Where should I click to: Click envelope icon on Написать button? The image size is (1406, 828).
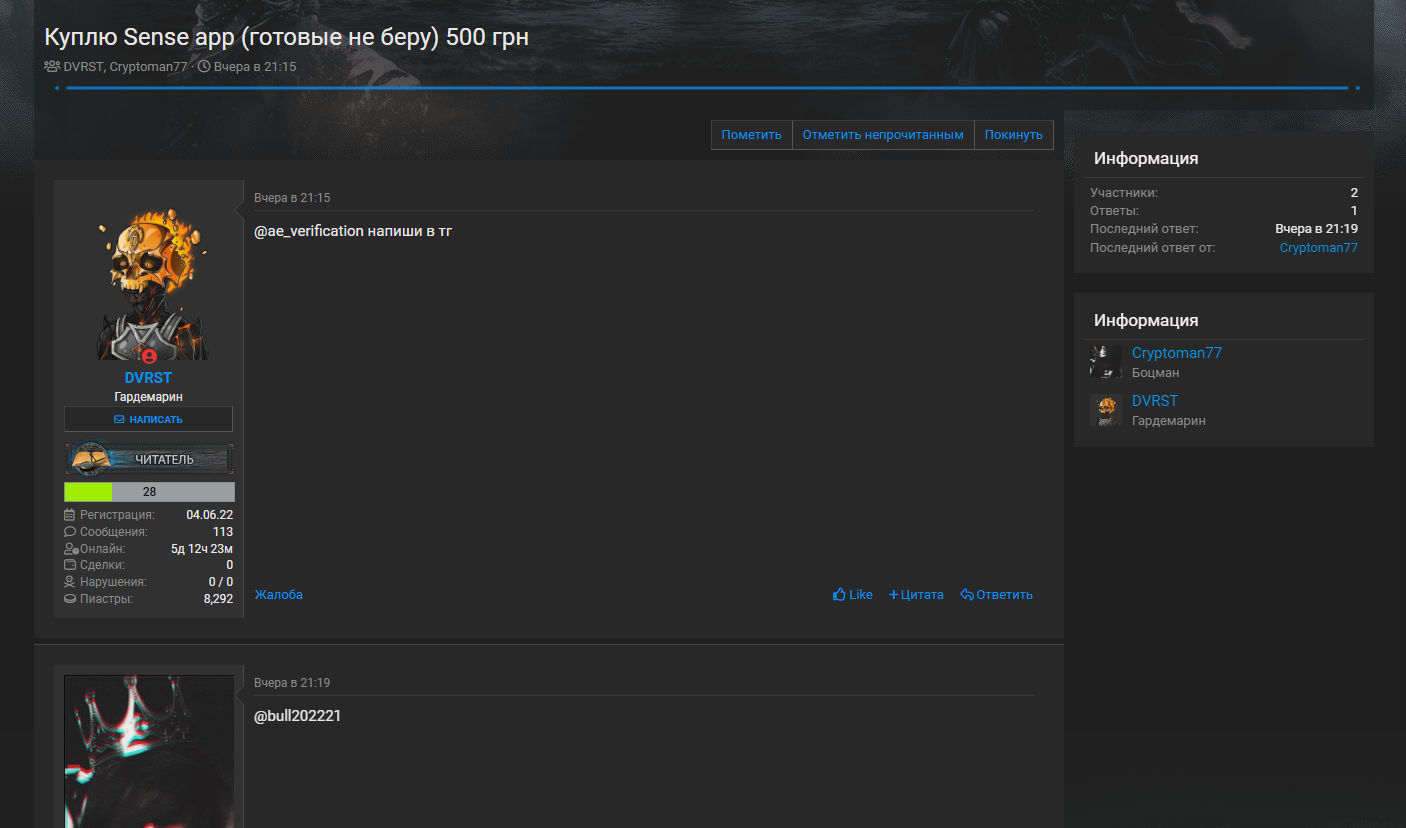(119, 419)
